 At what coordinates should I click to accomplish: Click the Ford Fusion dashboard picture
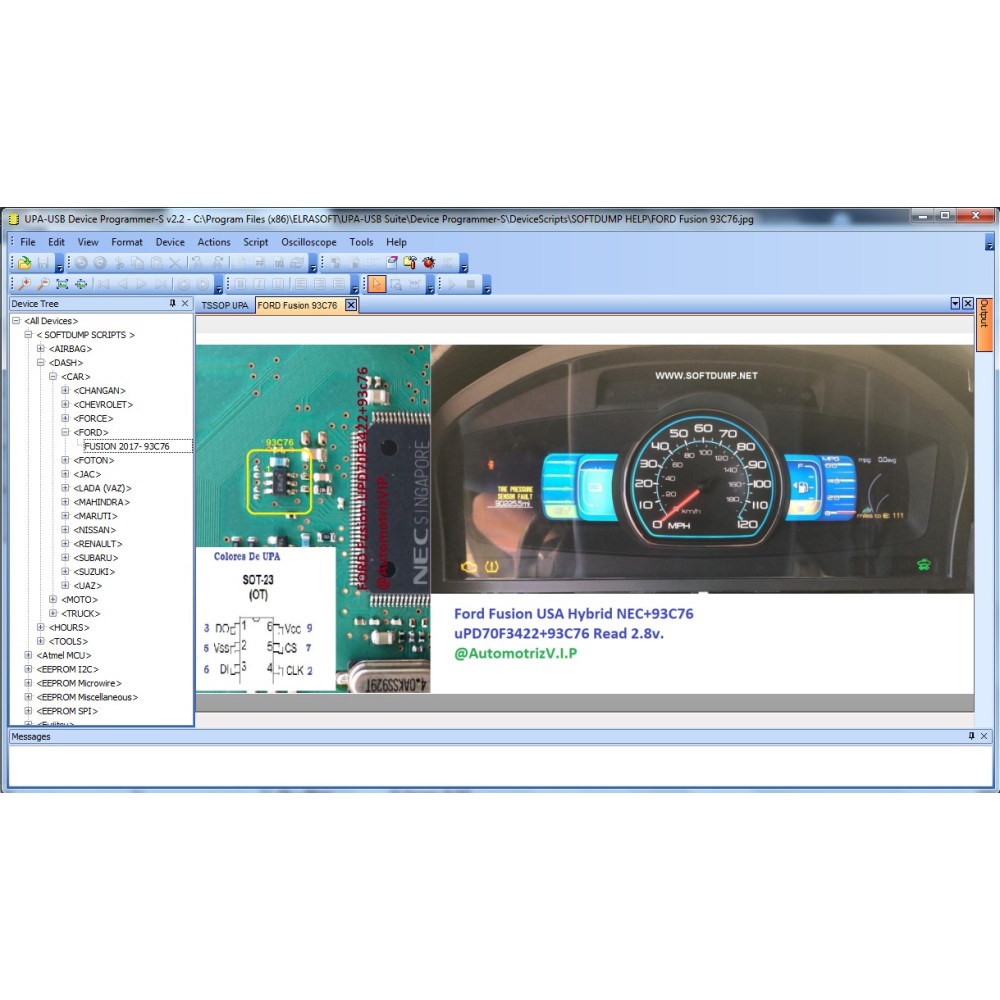coord(702,469)
